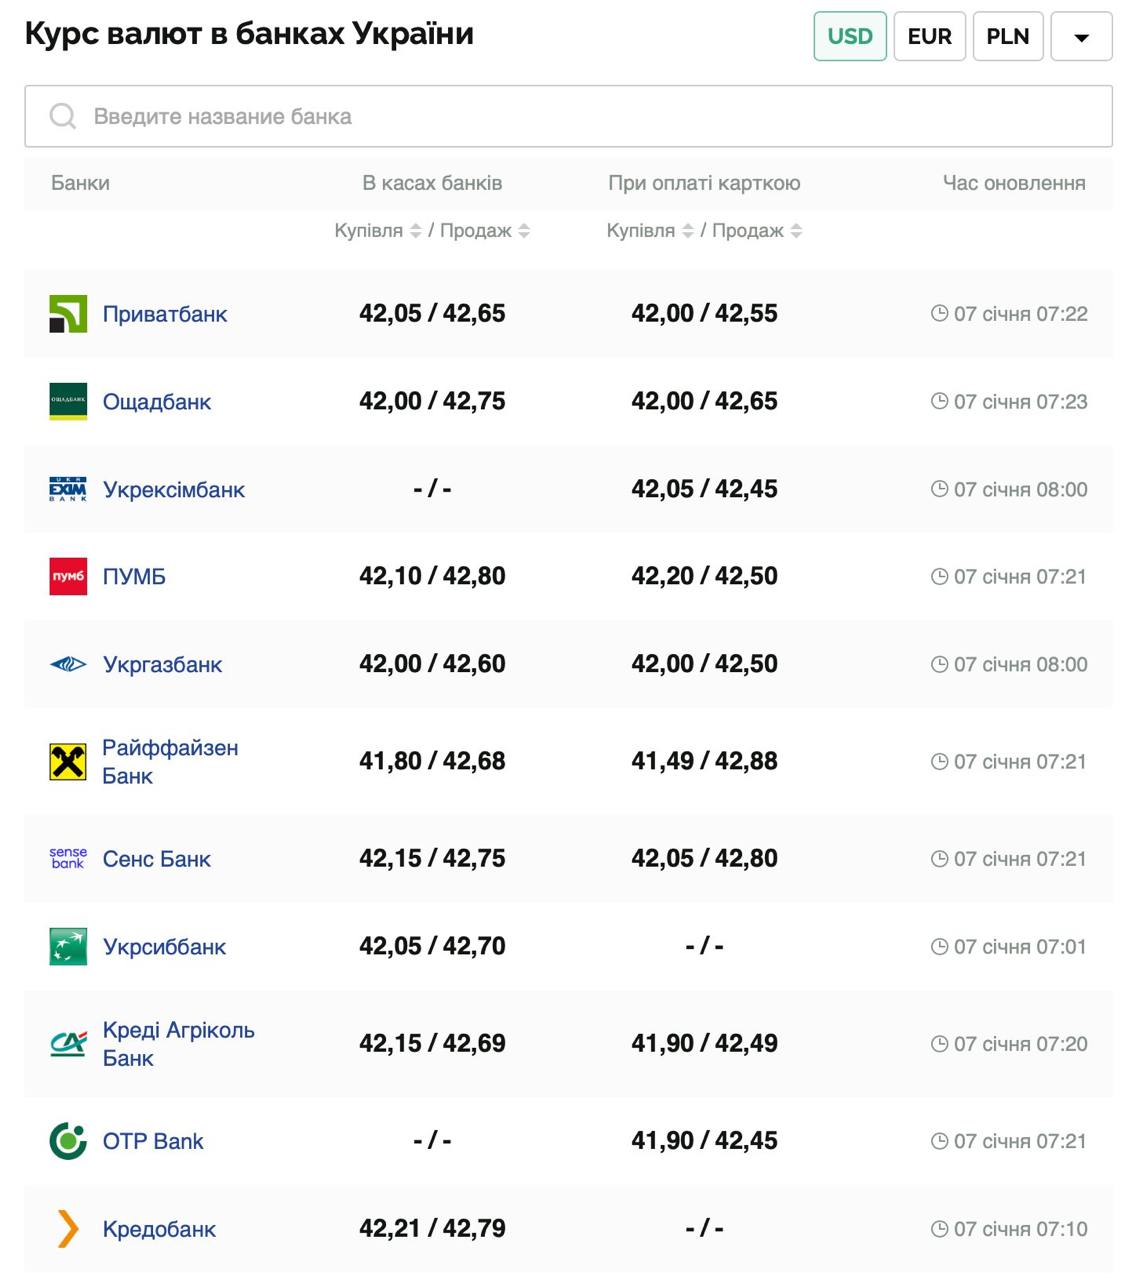Click the OTP Bank green logo
This screenshot has height=1280, width=1147.
tap(68, 1141)
